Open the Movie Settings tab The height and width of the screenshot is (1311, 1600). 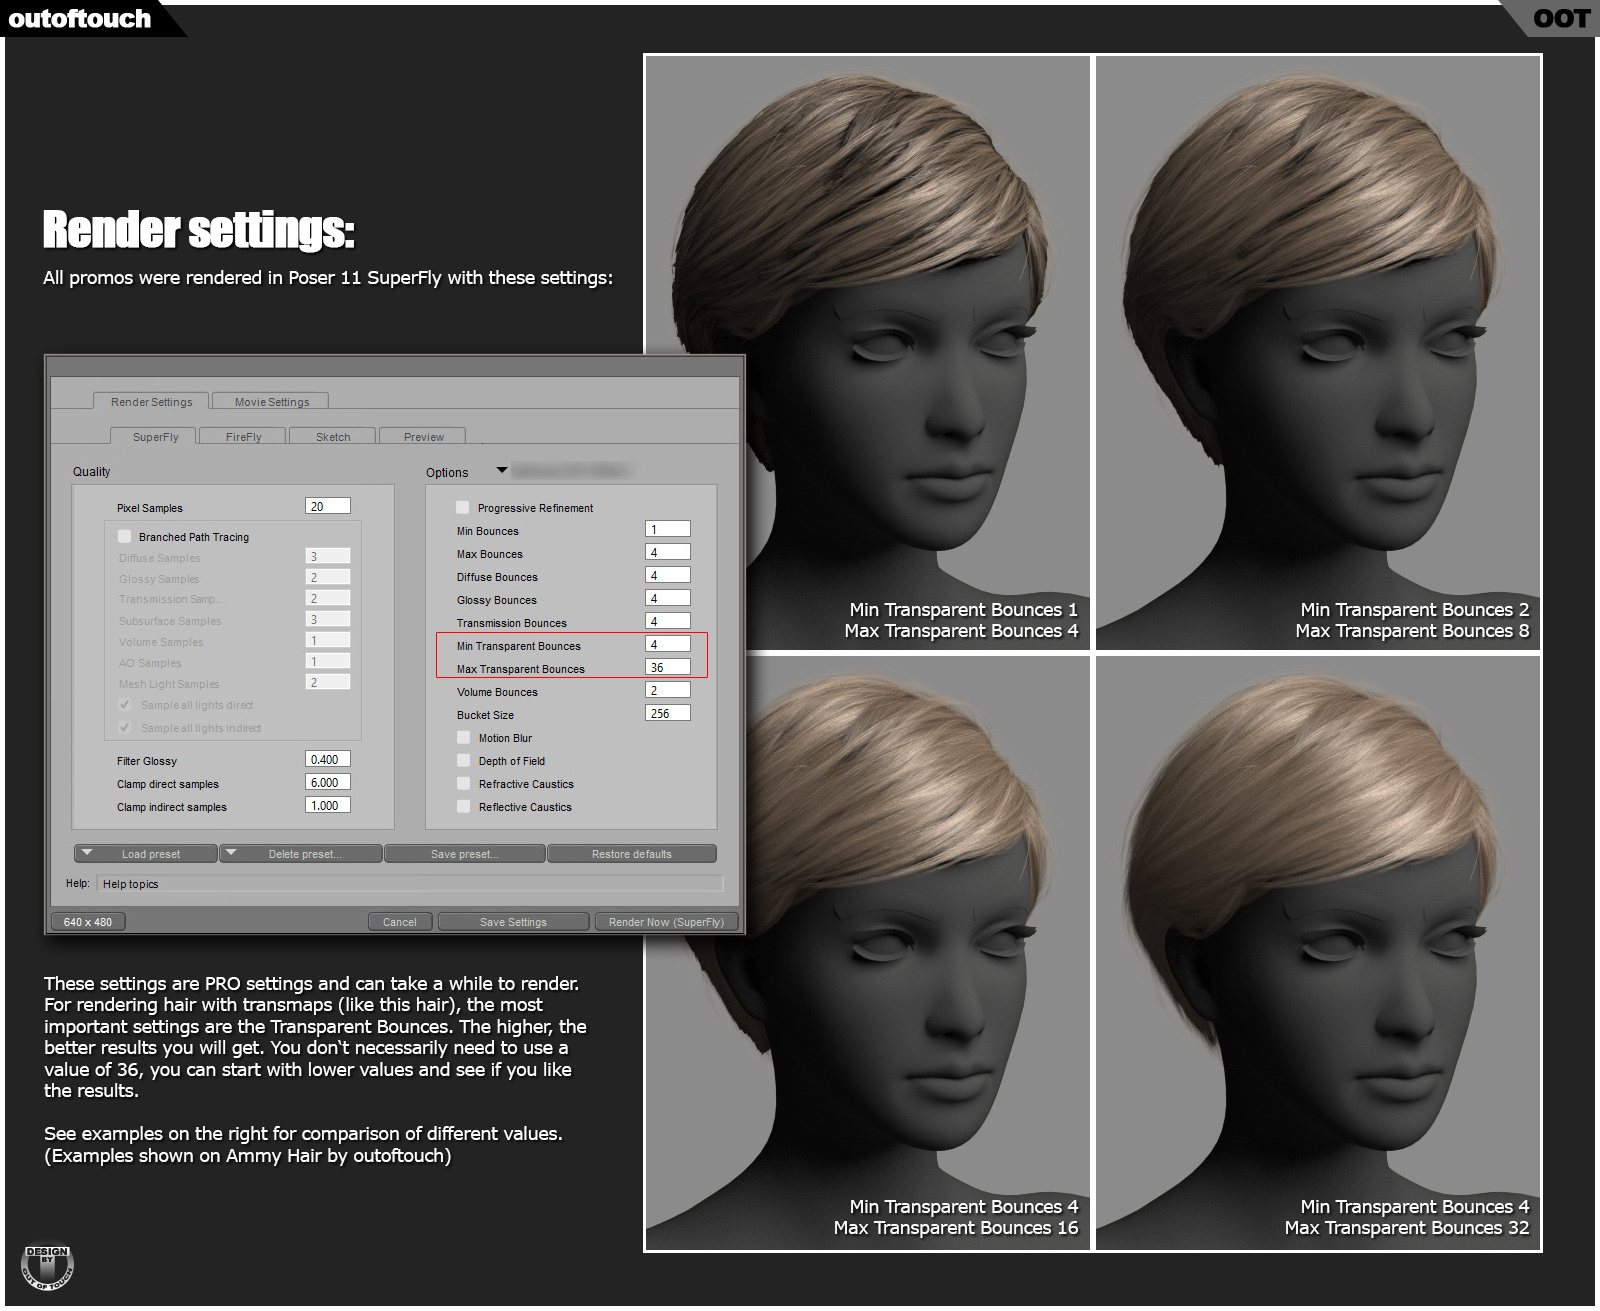[271, 402]
